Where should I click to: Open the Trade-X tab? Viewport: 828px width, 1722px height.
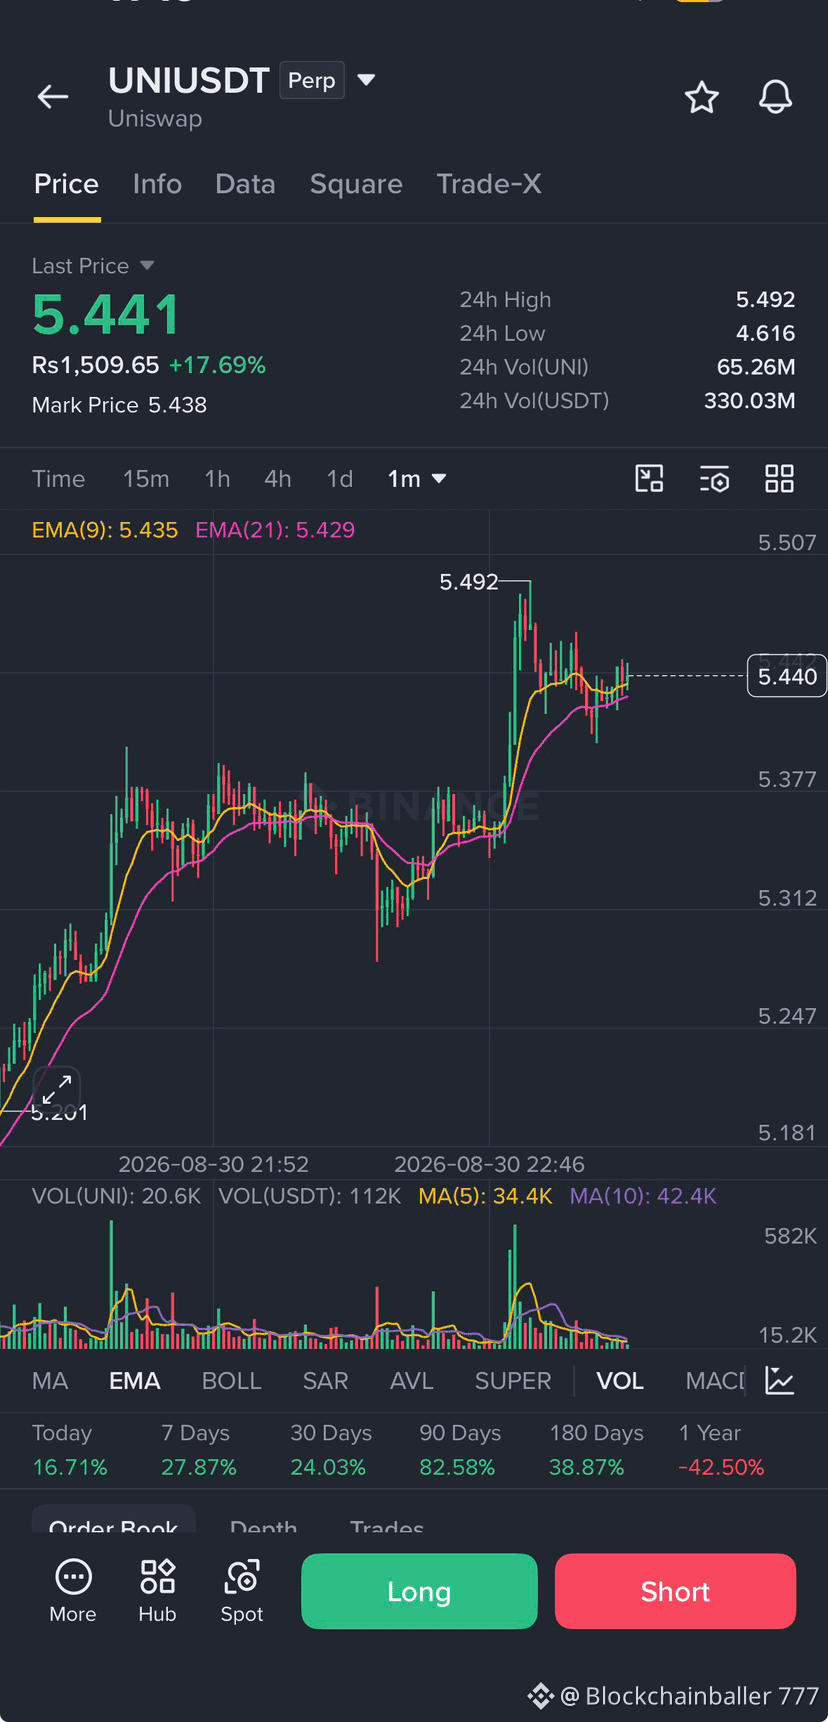coord(489,184)
